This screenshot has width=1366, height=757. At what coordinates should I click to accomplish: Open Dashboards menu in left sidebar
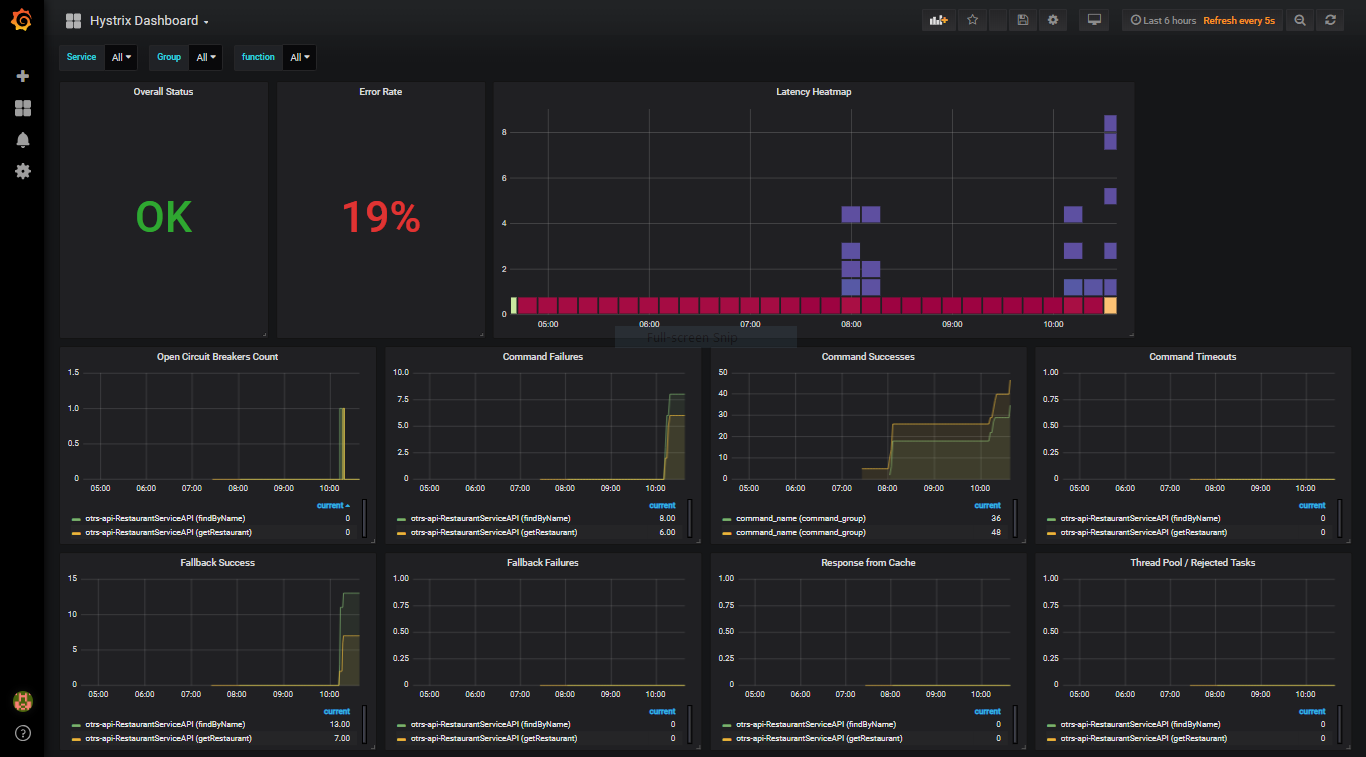(22, 108)
